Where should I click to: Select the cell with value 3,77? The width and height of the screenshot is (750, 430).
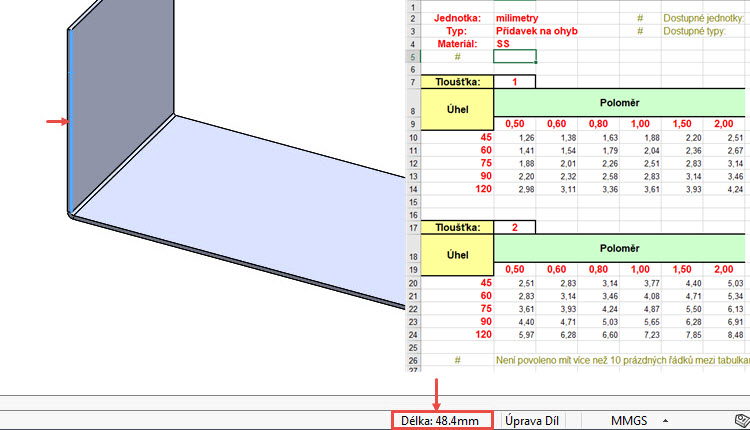tap(640, 283)
